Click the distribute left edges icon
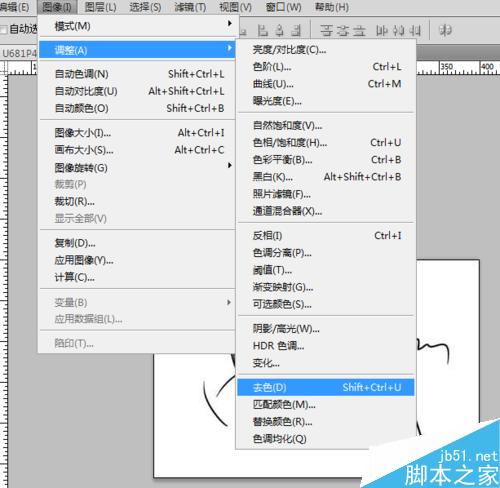Image resolution: width=500 pixels, height=488 pixels. (x=382, y=31)
